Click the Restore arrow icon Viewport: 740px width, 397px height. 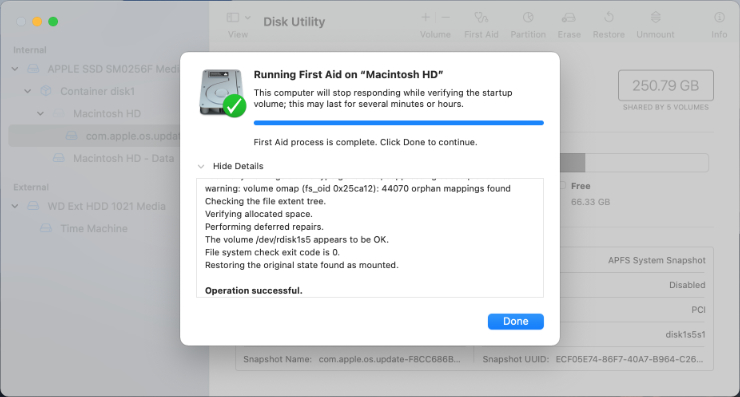point(609,18)
